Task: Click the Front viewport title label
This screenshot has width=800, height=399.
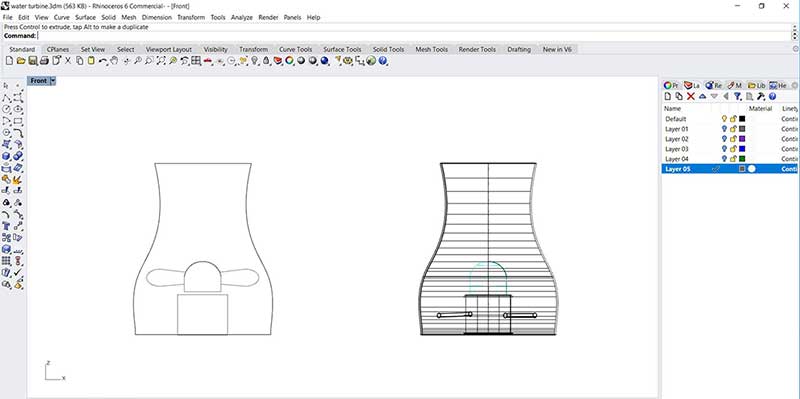Action: tap(39, 81)
